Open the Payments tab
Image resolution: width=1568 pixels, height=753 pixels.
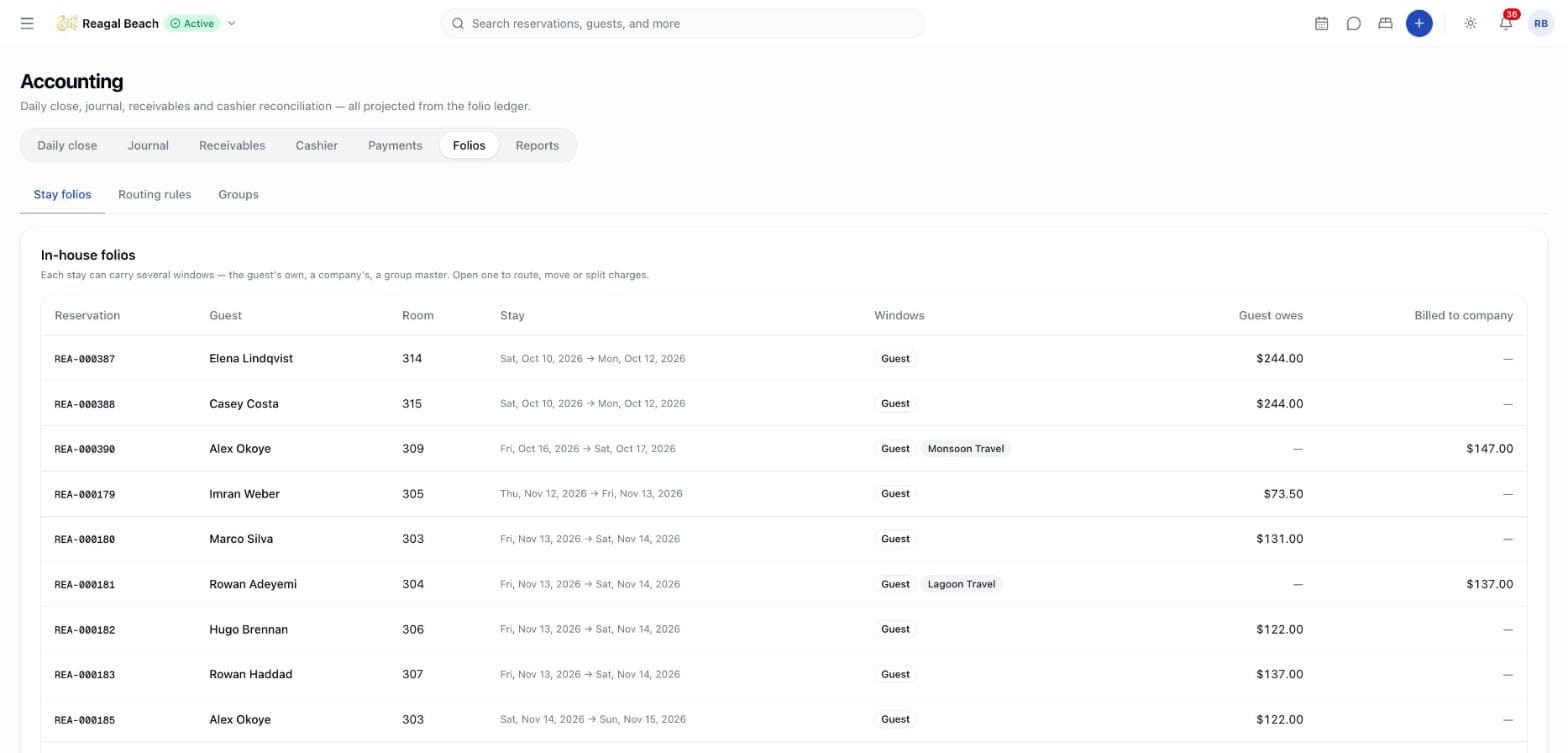pos(395,145)
